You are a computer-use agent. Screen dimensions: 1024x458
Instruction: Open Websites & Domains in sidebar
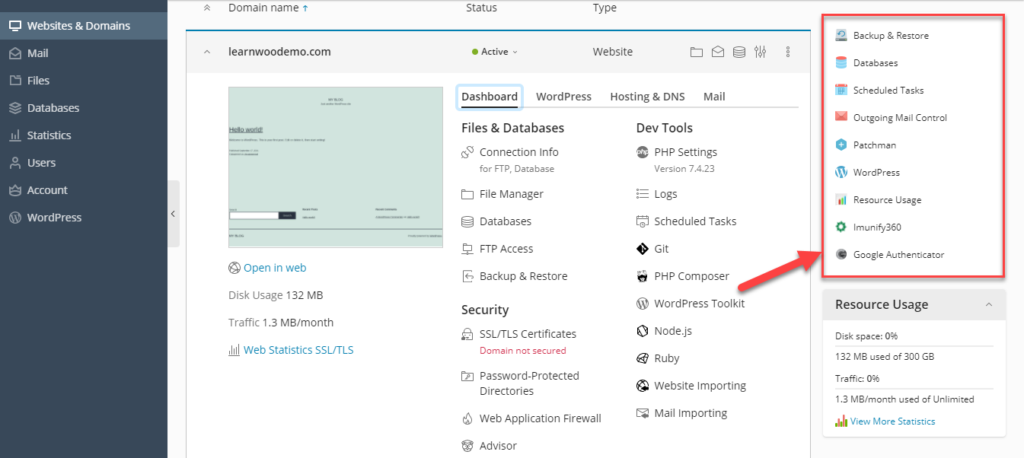(x=84, y=26)
